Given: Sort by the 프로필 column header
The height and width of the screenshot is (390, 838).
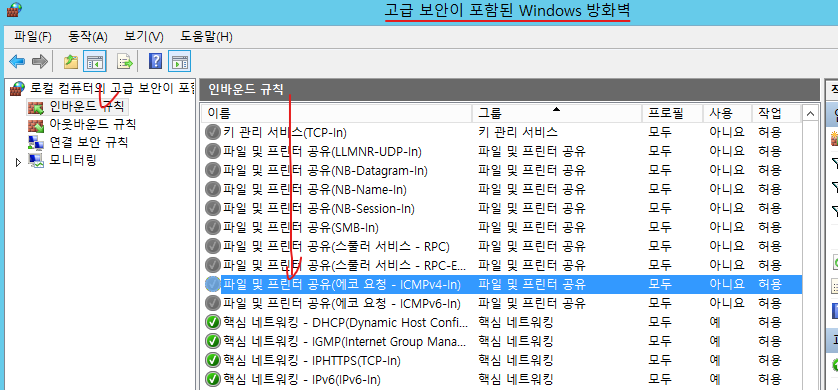Looking at the screenshot, I should pyautogui.click(x=672, y=113).
